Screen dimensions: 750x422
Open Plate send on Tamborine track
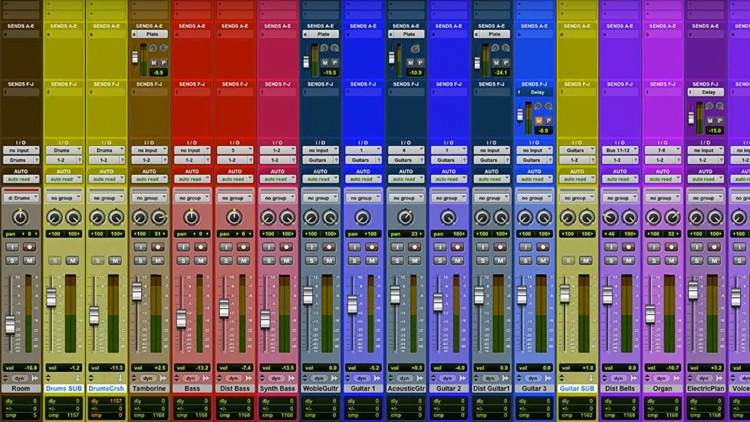coord(150,34)
